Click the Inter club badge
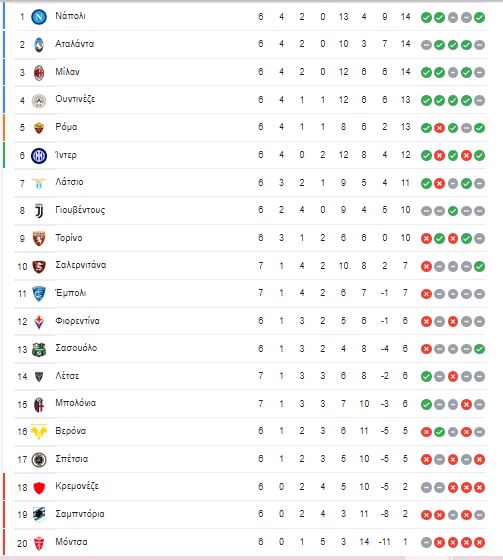This screenshot has width=503, height=560. tap(39, 156)
